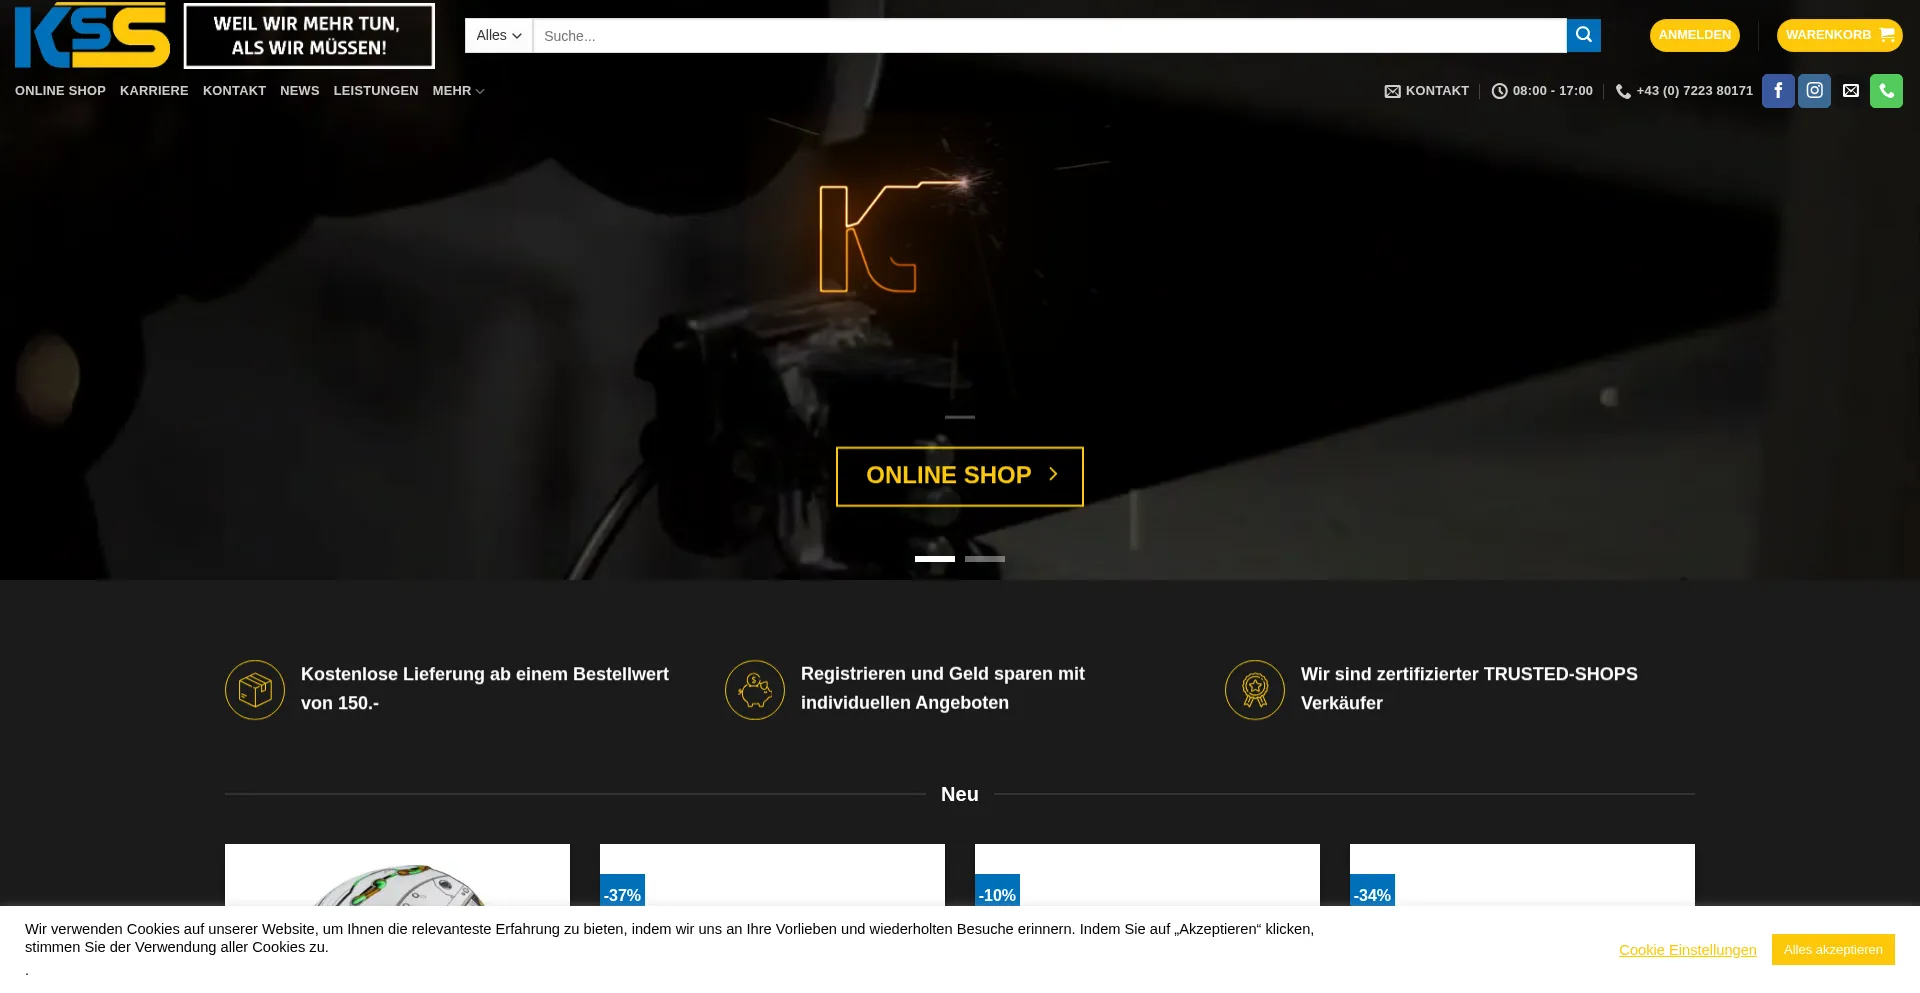Open the Alles category dropdown
This screenshot has width=1920, height=993.
[x=499, y=35]
